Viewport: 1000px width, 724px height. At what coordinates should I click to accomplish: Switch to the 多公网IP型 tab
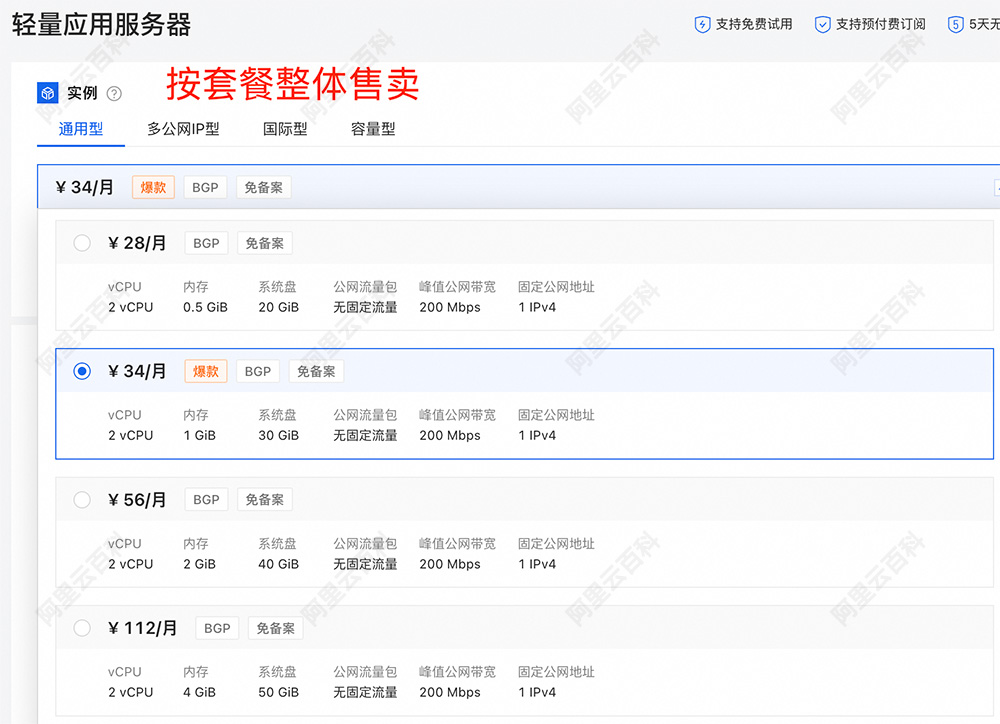point(184,129)
